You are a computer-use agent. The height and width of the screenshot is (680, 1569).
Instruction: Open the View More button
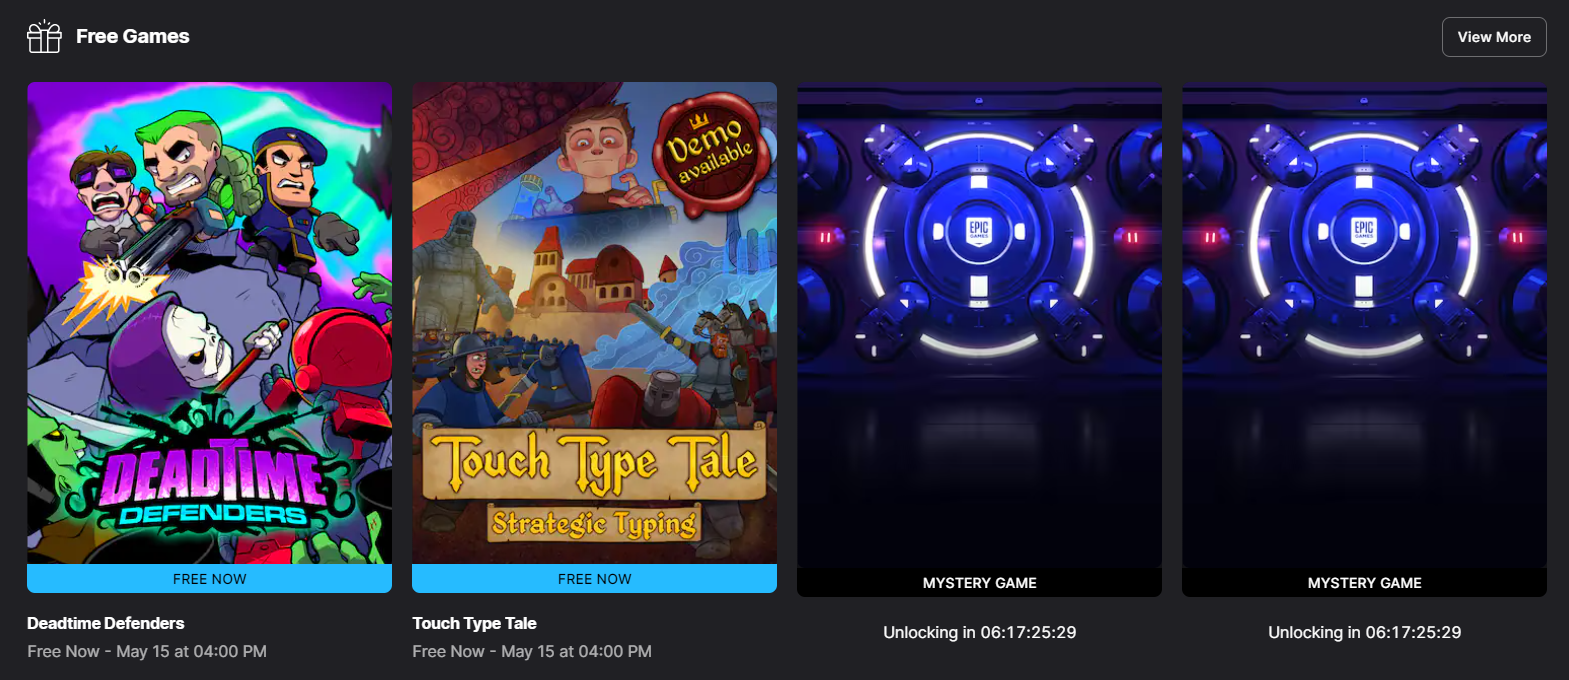point(1494,37)
